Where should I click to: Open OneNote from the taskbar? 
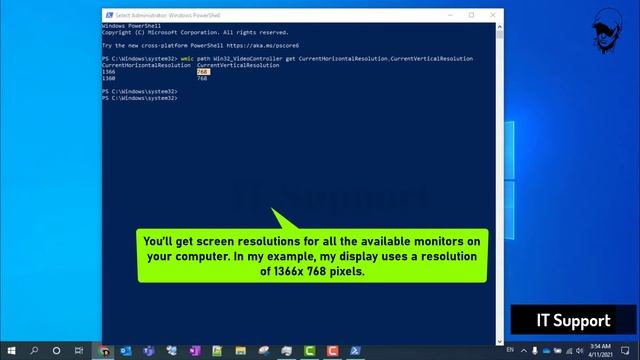pos(195,351)
